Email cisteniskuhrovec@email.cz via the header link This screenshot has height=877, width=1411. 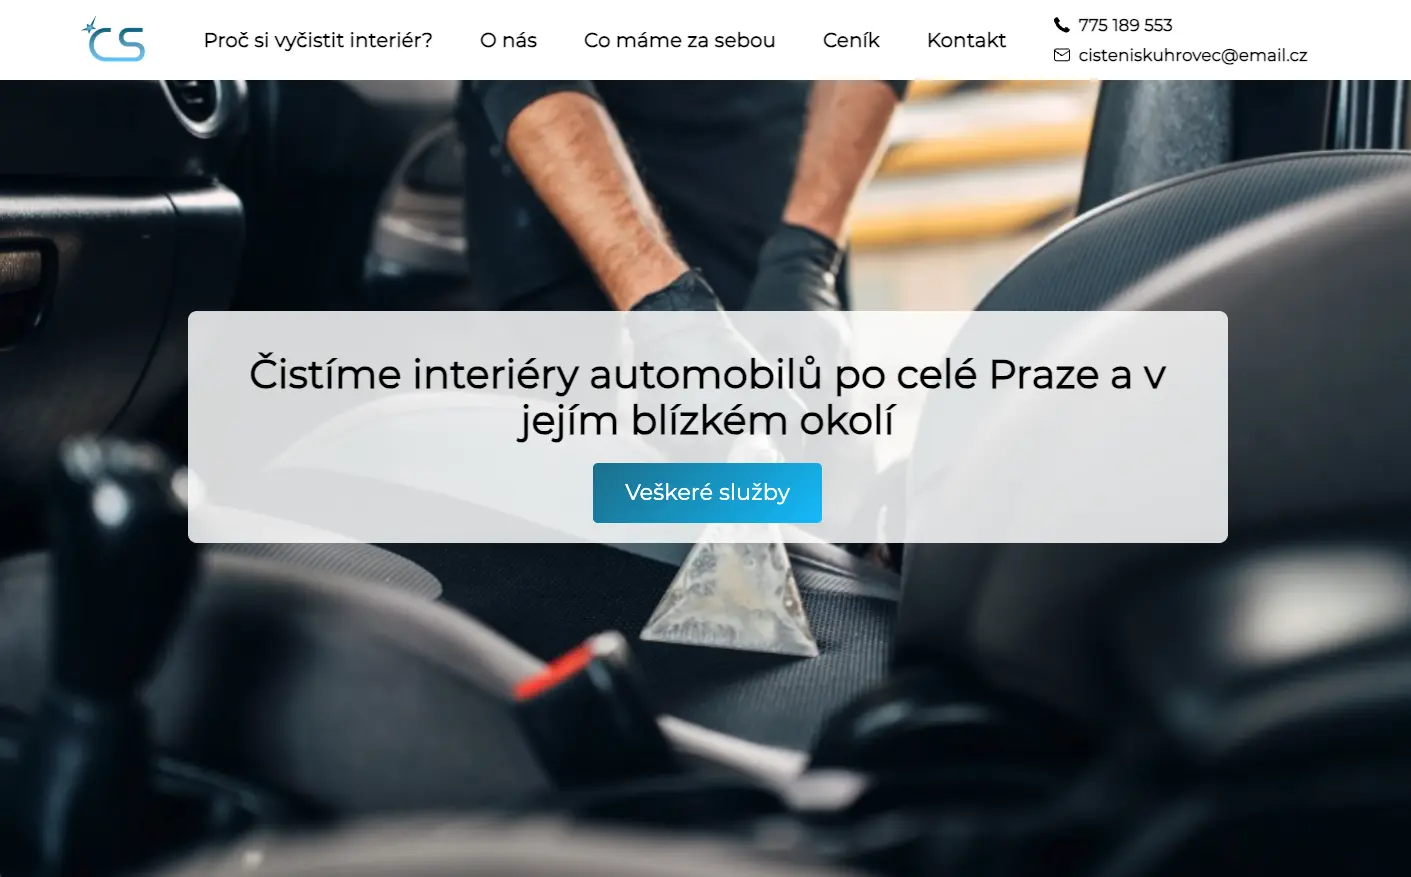1193,55
